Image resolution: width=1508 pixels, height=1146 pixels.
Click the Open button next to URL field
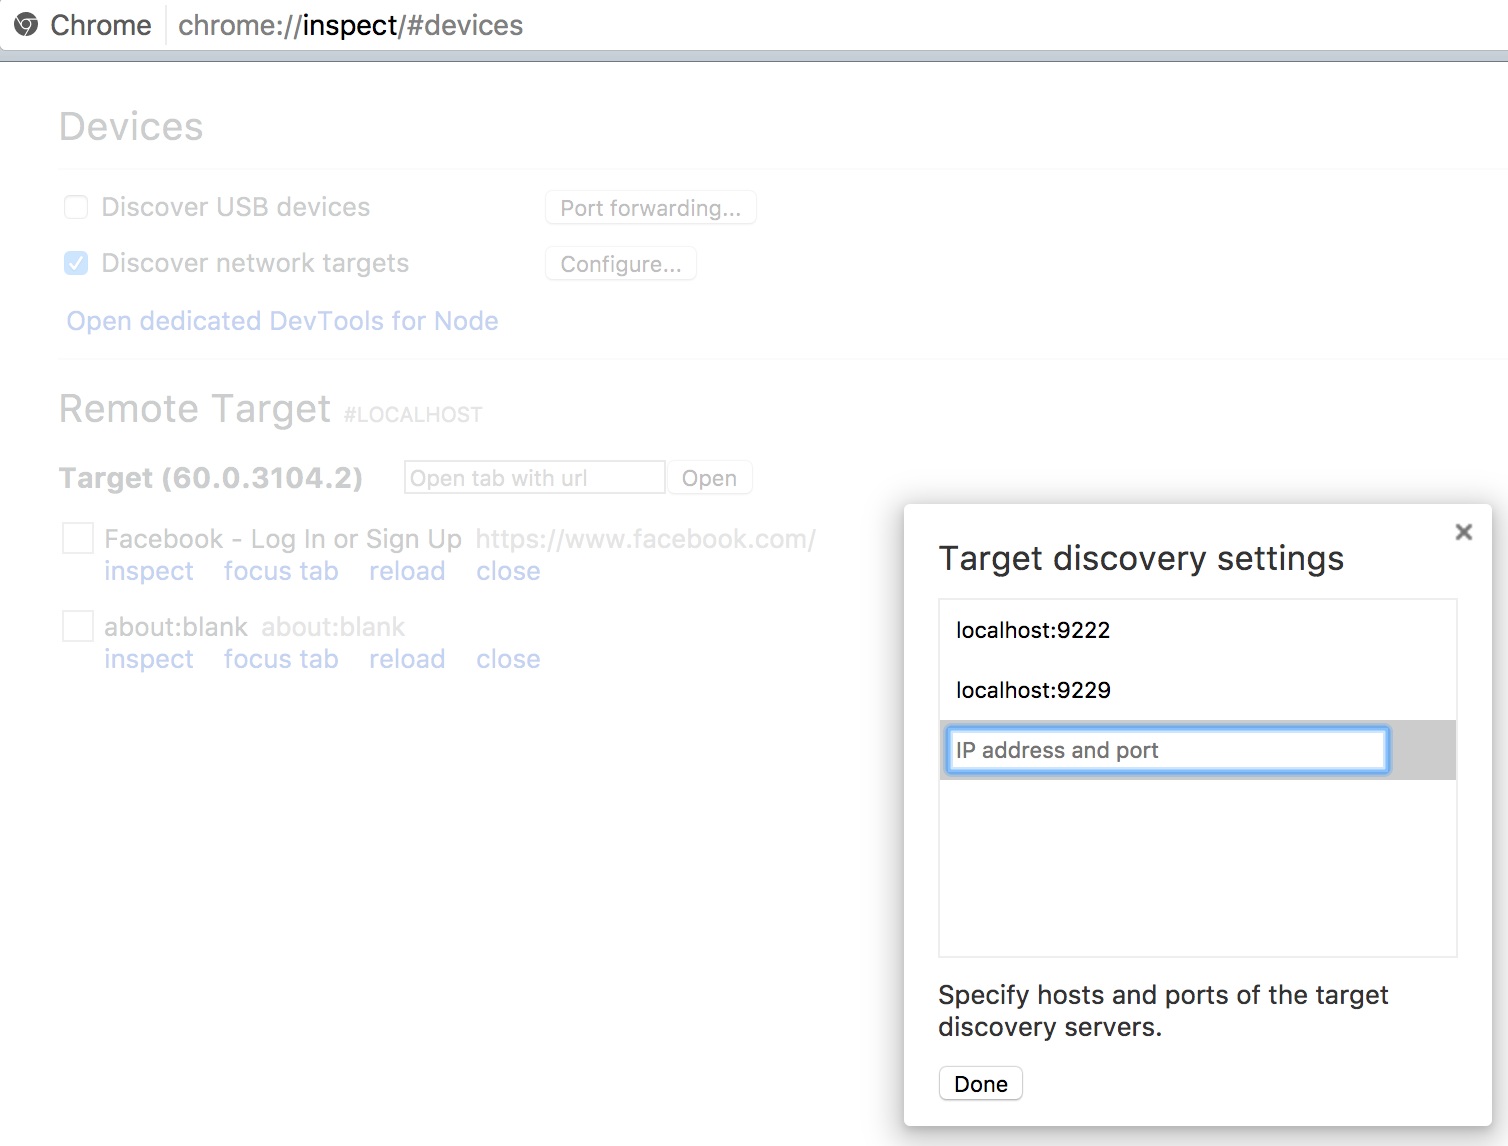(709, 477)
